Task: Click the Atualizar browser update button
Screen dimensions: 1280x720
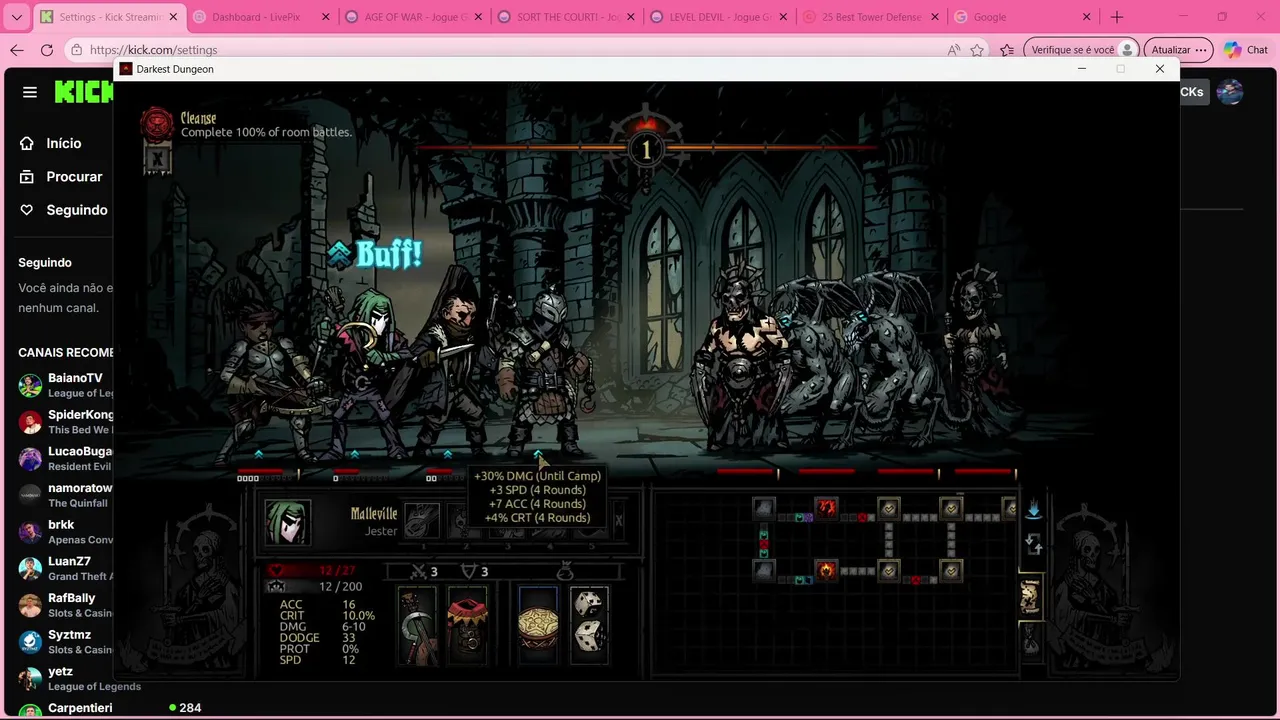Action: coord(1178,50)
